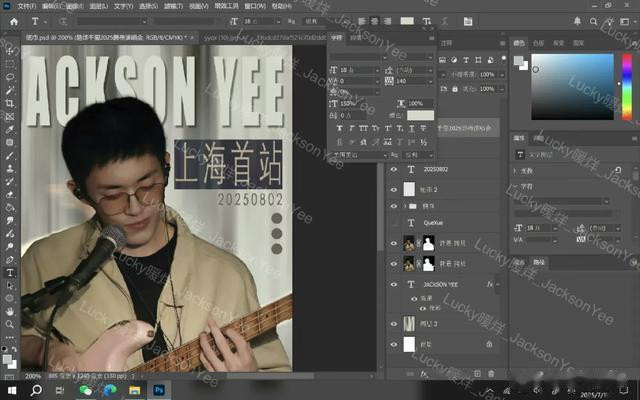Viewport: 640px width, 400px height.
Task: Select the Eraser tool
Action: pos(9,195)
